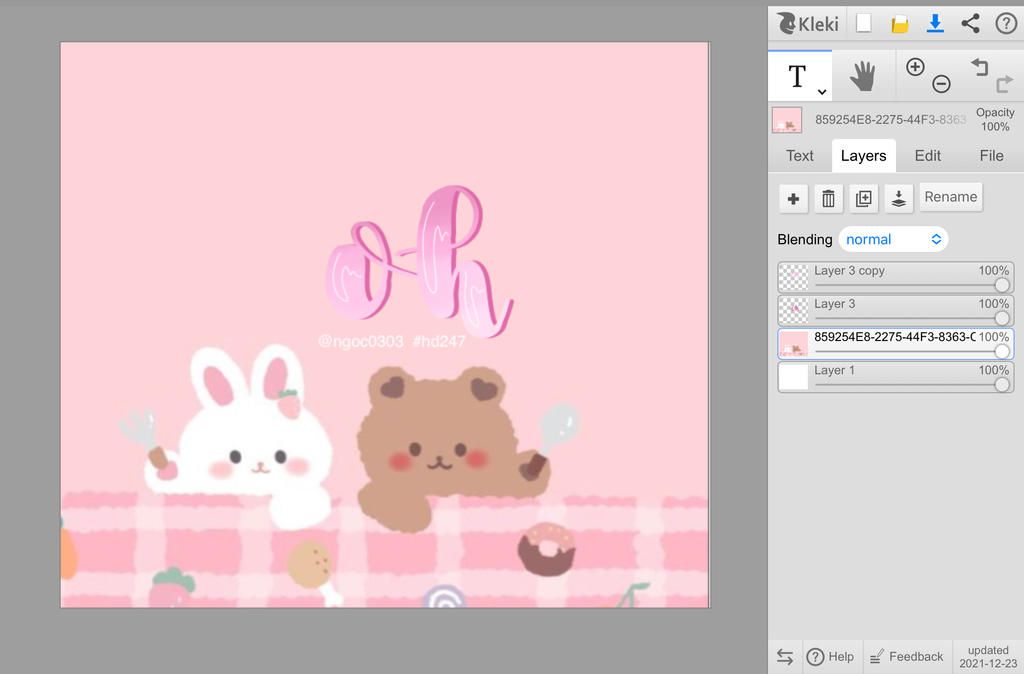Click the Layer 3 copy thumbnail
This screenshot has height=674, width=1024.
(793, 277)
